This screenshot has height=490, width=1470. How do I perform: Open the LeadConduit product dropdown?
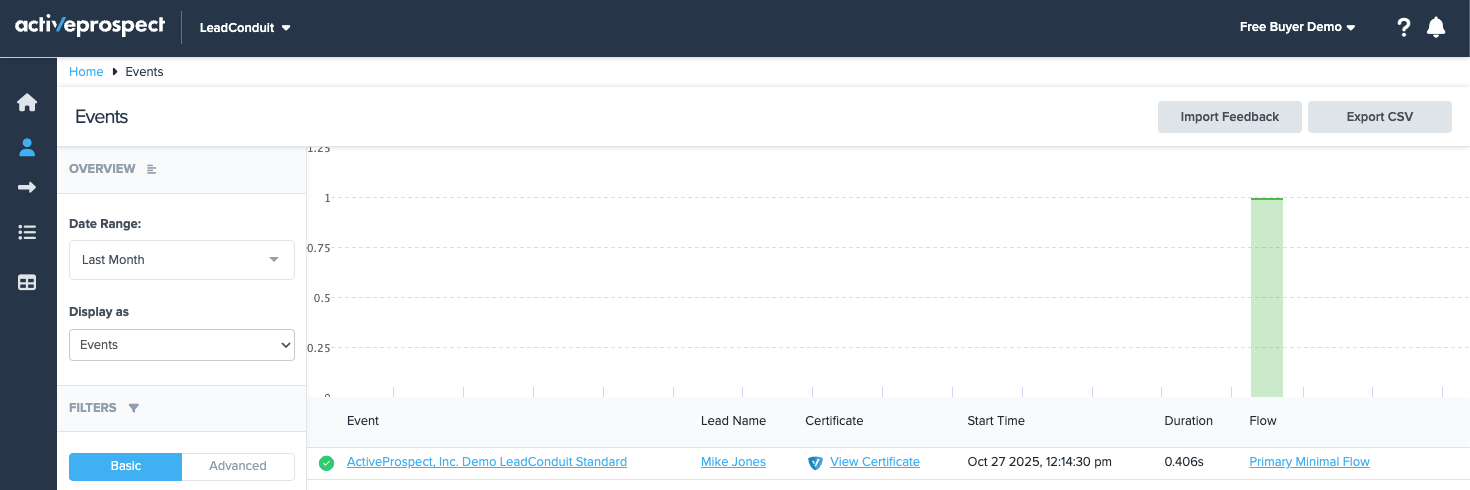click(245, 28)
